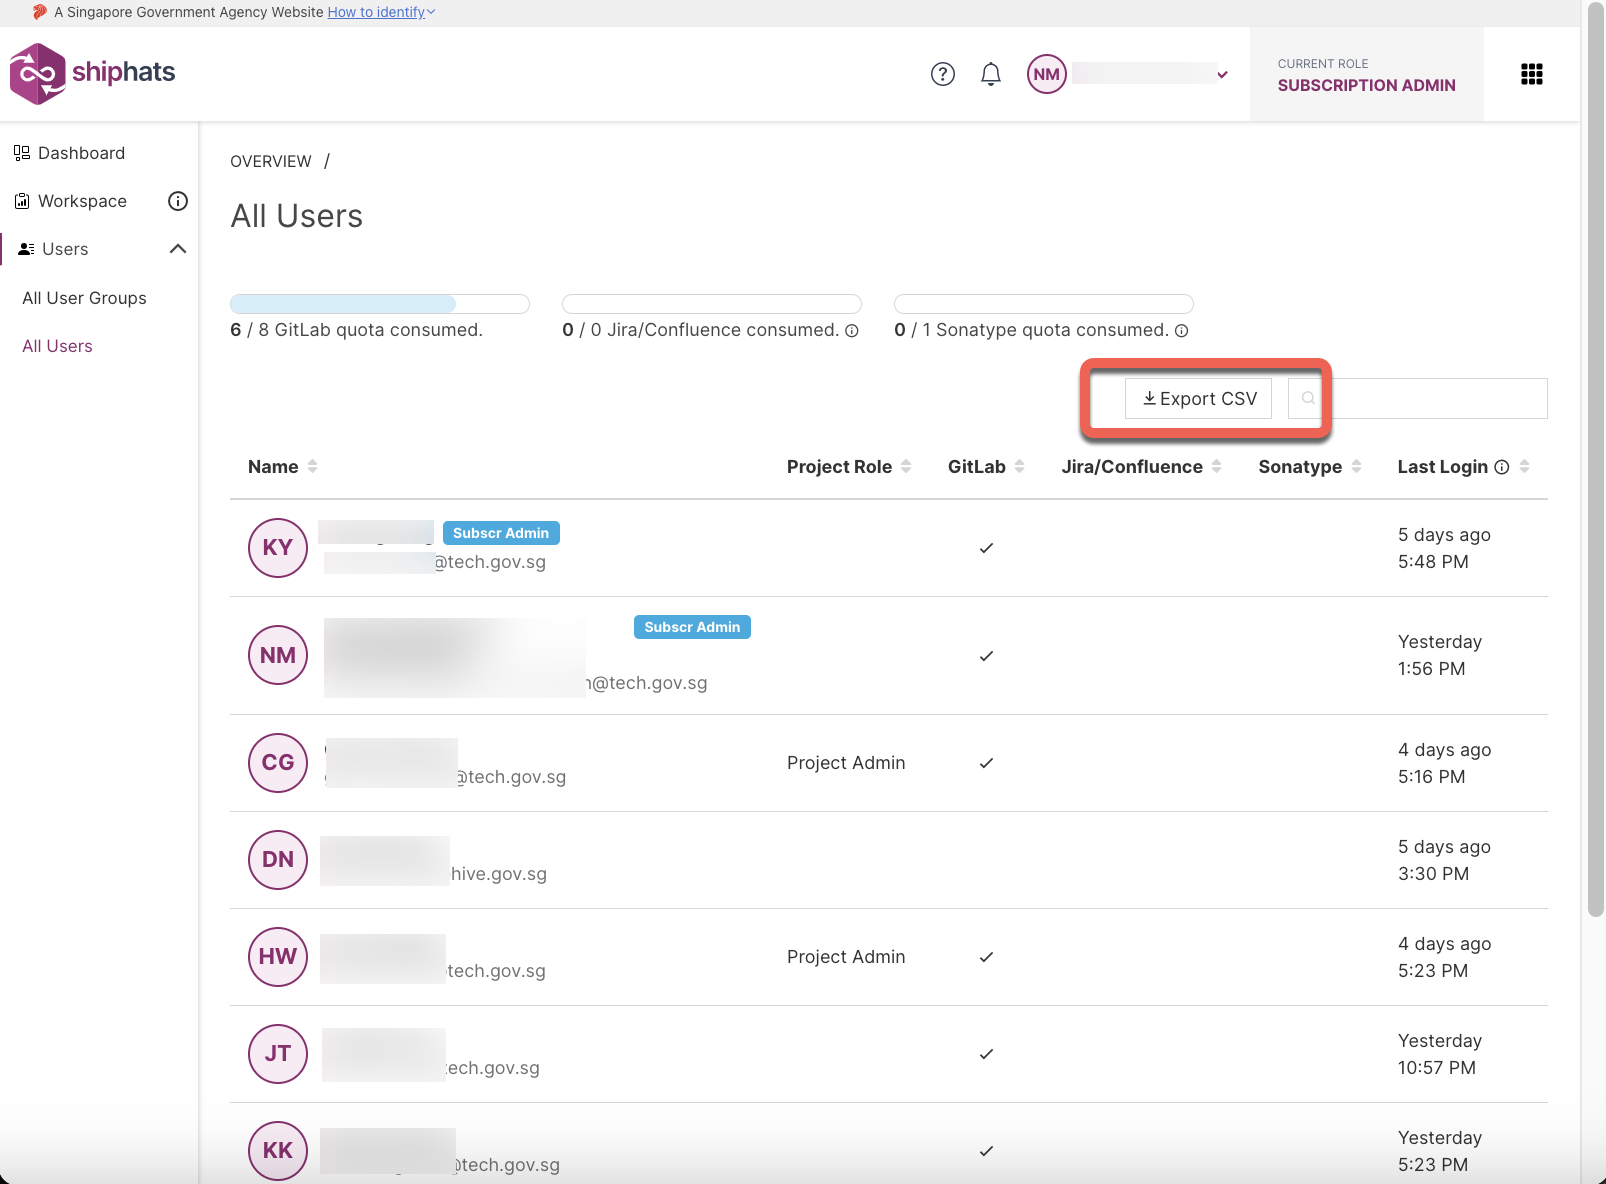Viewport: 1606px width, 1184px height.
Task: Collapse the Users sidebar section
Action: [178, 249]
